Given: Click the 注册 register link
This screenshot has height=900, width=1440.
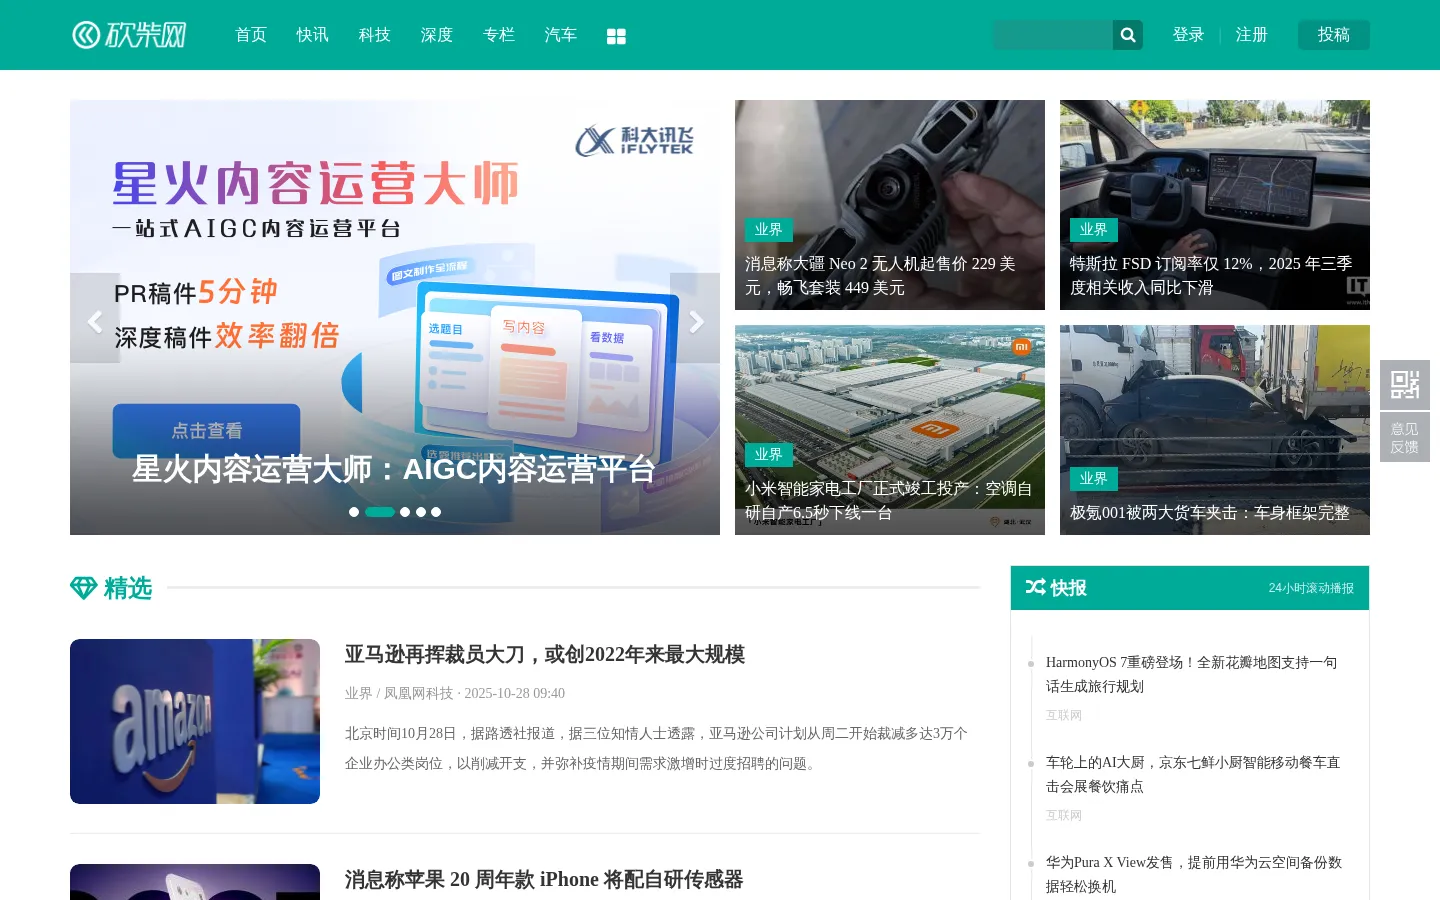Looking at the screenshot, I should [x=1252, y=35].
